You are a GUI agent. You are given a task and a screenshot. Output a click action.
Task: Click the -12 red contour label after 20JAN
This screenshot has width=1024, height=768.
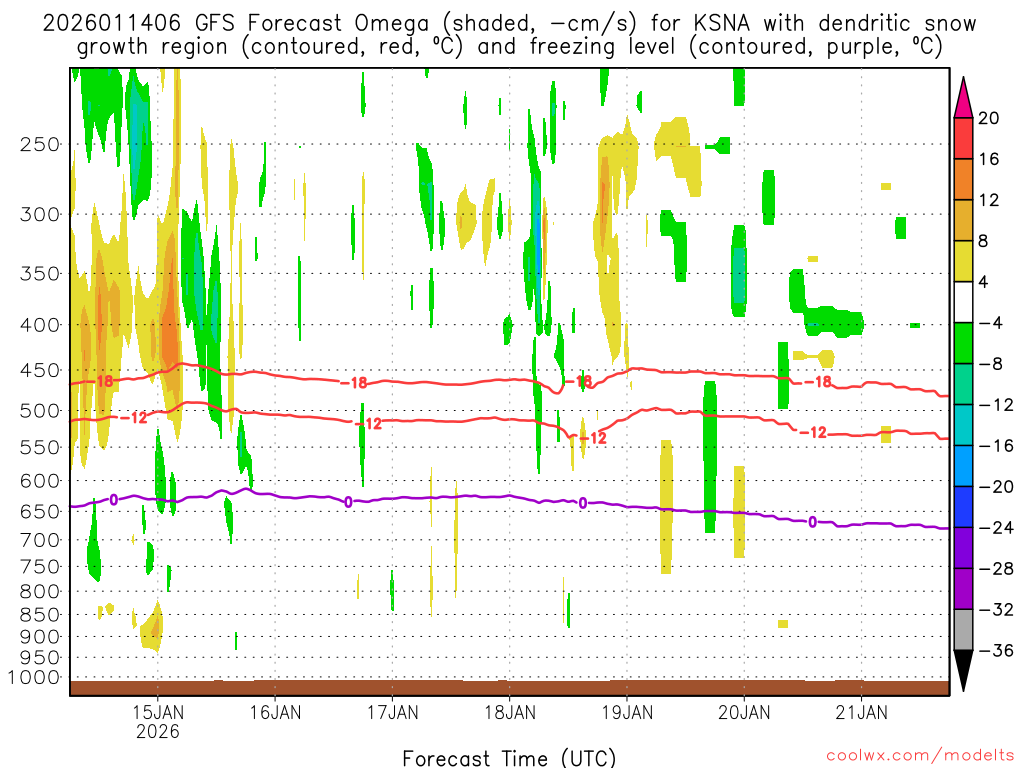coord(813,432)
